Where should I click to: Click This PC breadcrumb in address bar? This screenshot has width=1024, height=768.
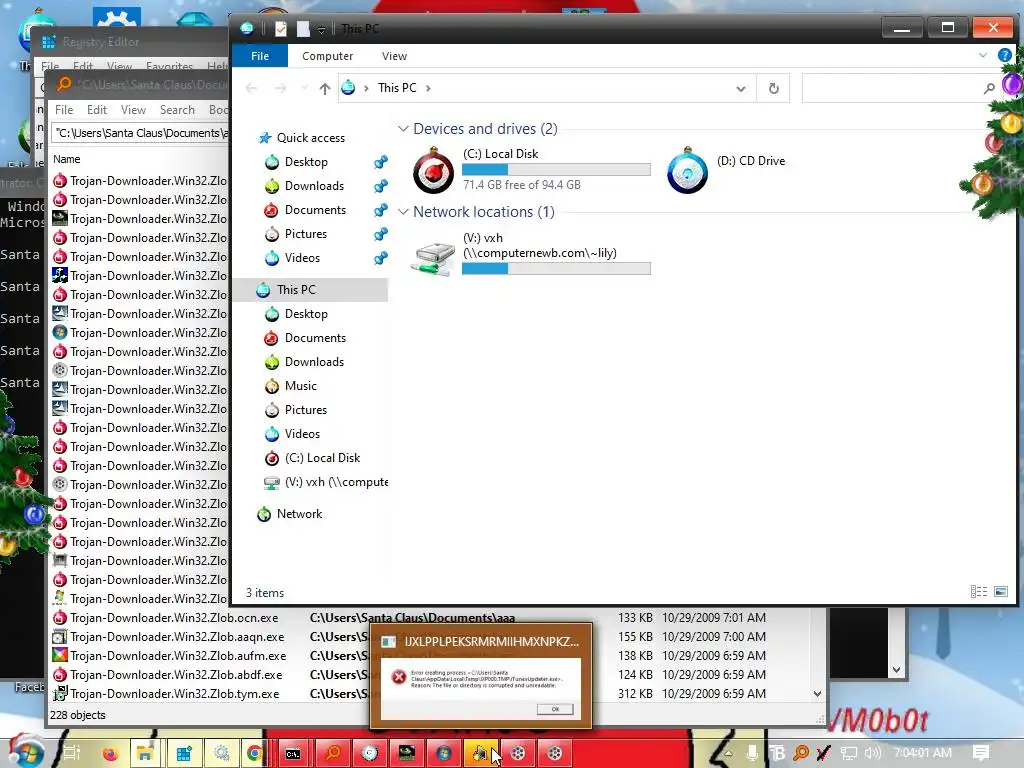click(397, 88)
